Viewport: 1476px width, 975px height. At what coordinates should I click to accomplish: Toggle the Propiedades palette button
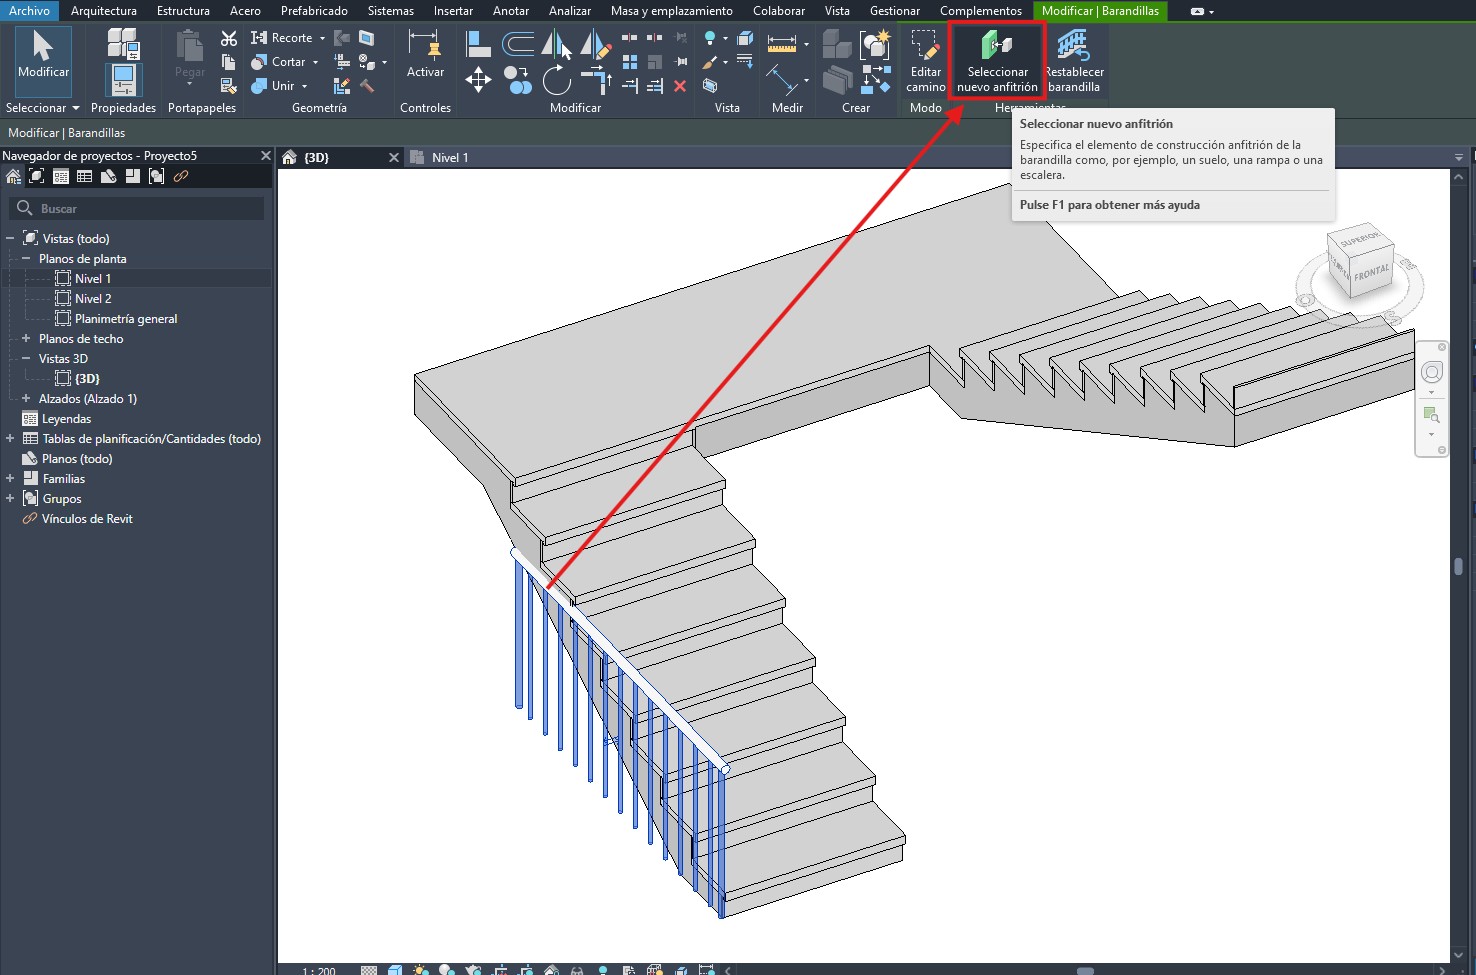[x=123, y=80]
